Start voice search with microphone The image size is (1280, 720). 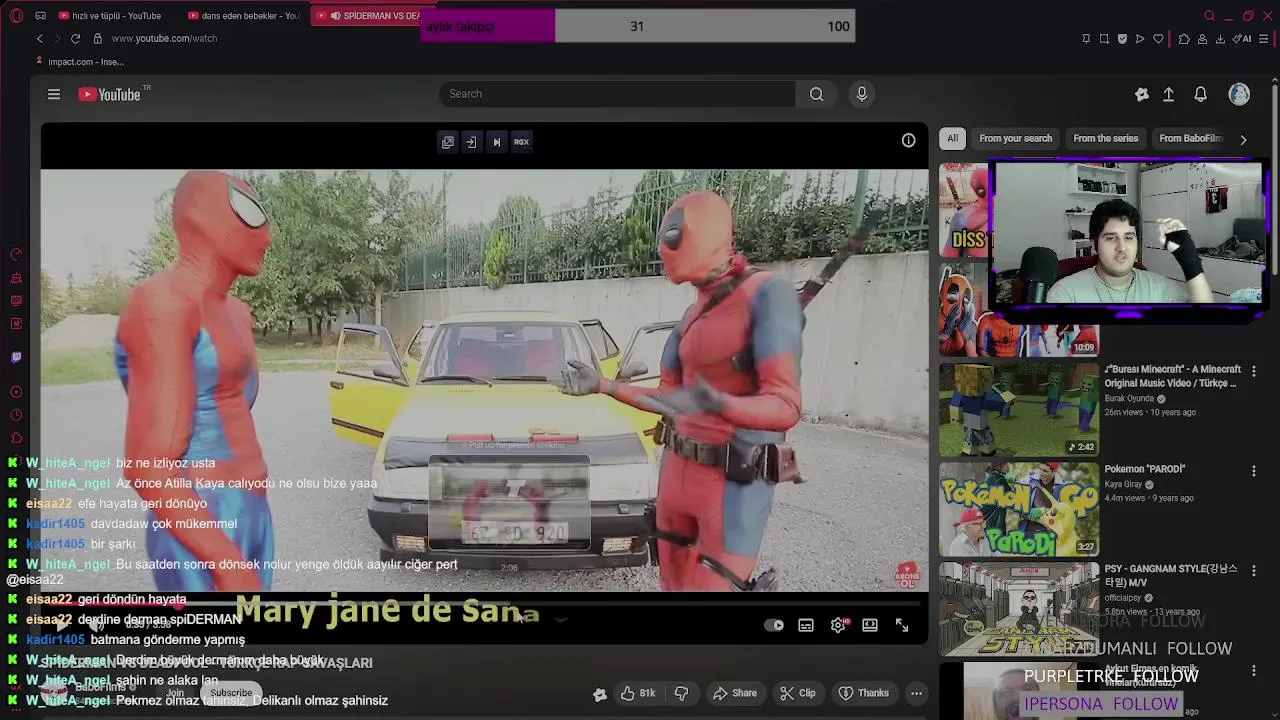pyautogui.click(x=862, y=94)
